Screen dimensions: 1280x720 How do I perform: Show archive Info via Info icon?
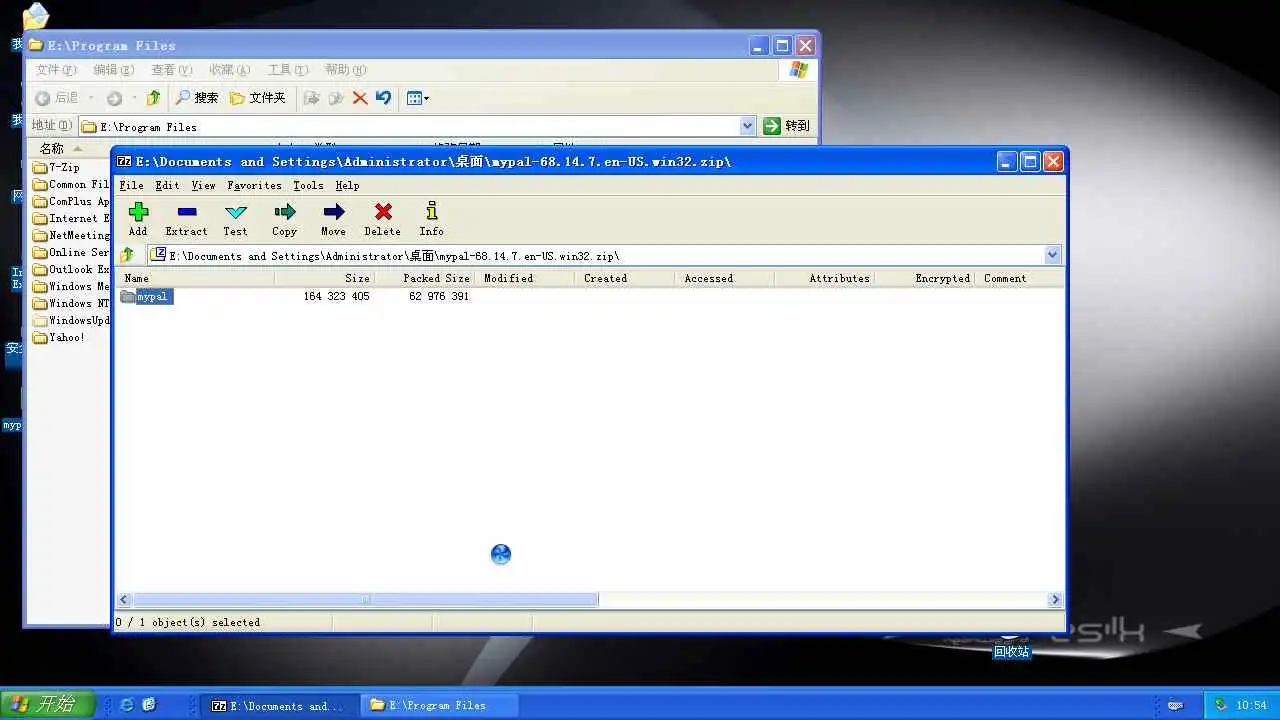tap(431, 219)
